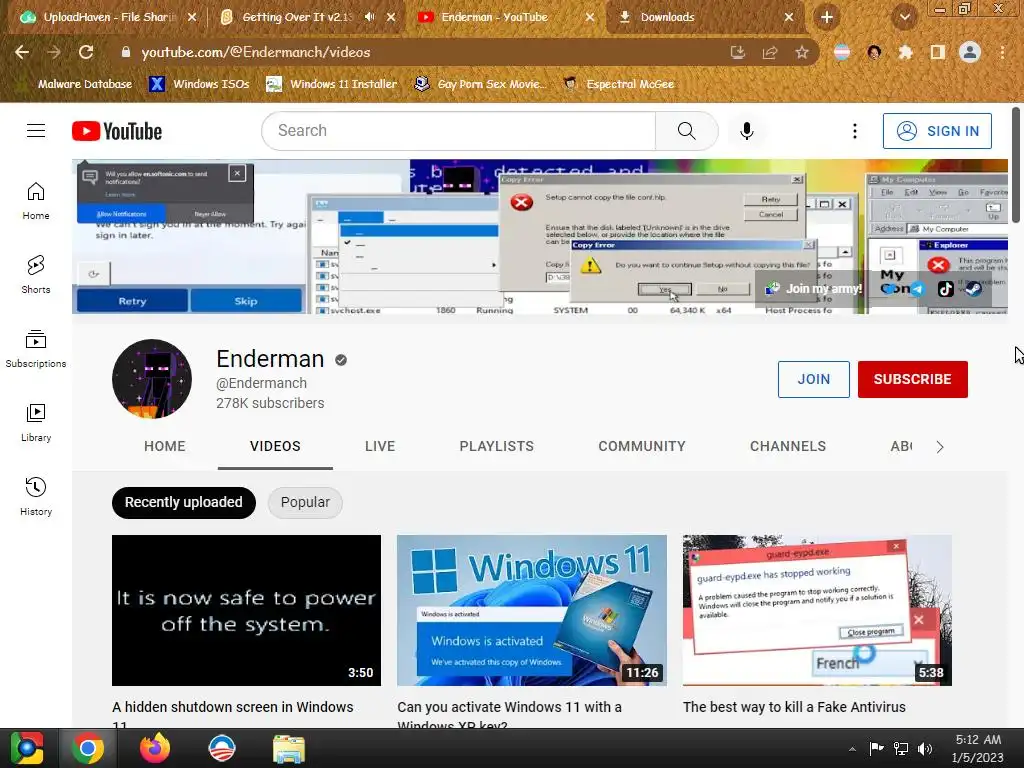This screenshot has width=1024, height=768.
Task: Select the Recently uploaded filter chip
Action: coord(184,502)
